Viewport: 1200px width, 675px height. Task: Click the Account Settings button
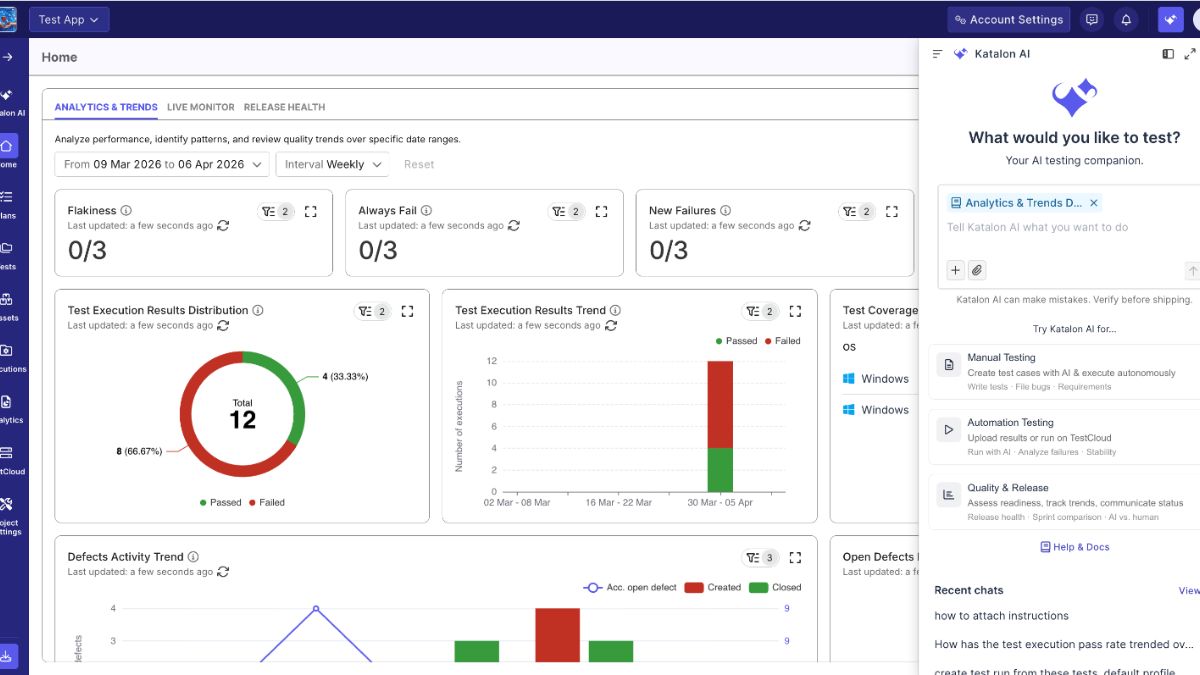[1009, 19]
